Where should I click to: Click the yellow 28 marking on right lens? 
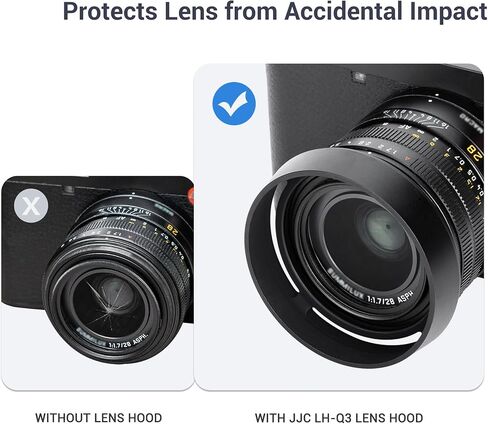474,152
